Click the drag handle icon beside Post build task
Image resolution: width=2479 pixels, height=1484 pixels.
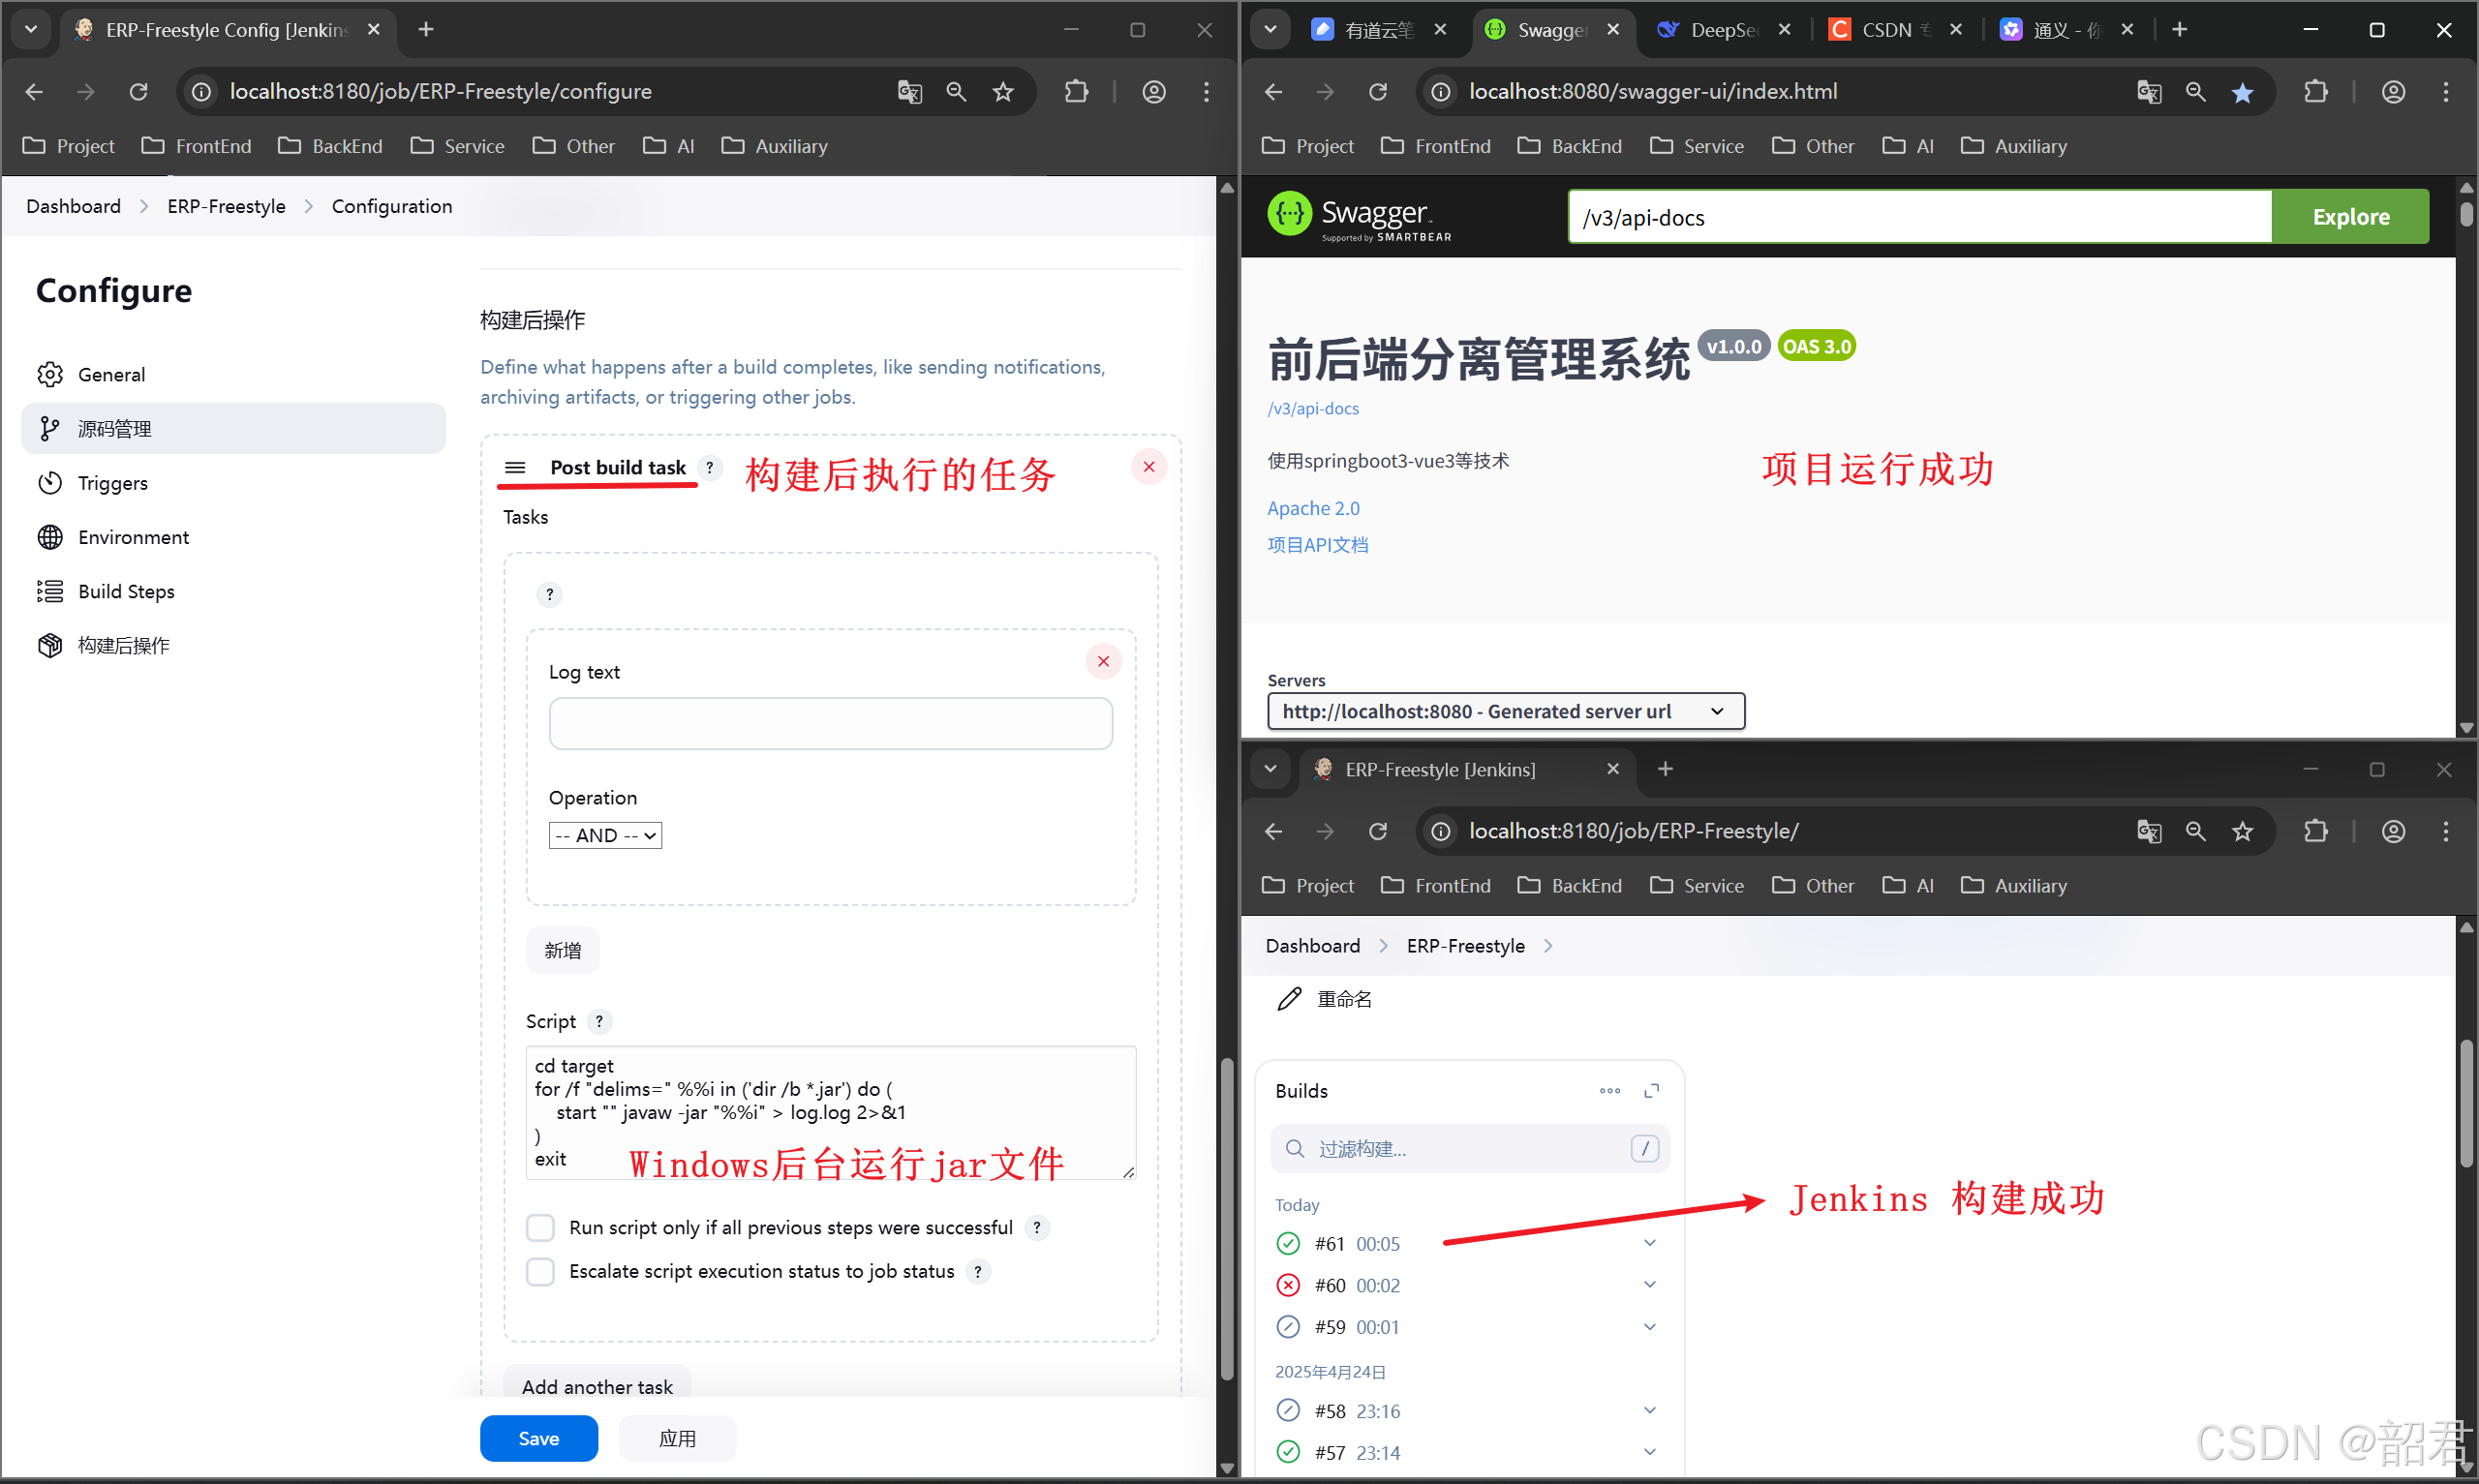tap(515, 467)
